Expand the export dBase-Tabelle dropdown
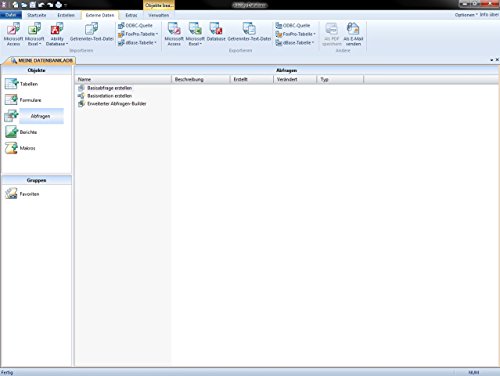Image resolution: width=500 pixels, height=376 pixels. [x=295, y=43]
